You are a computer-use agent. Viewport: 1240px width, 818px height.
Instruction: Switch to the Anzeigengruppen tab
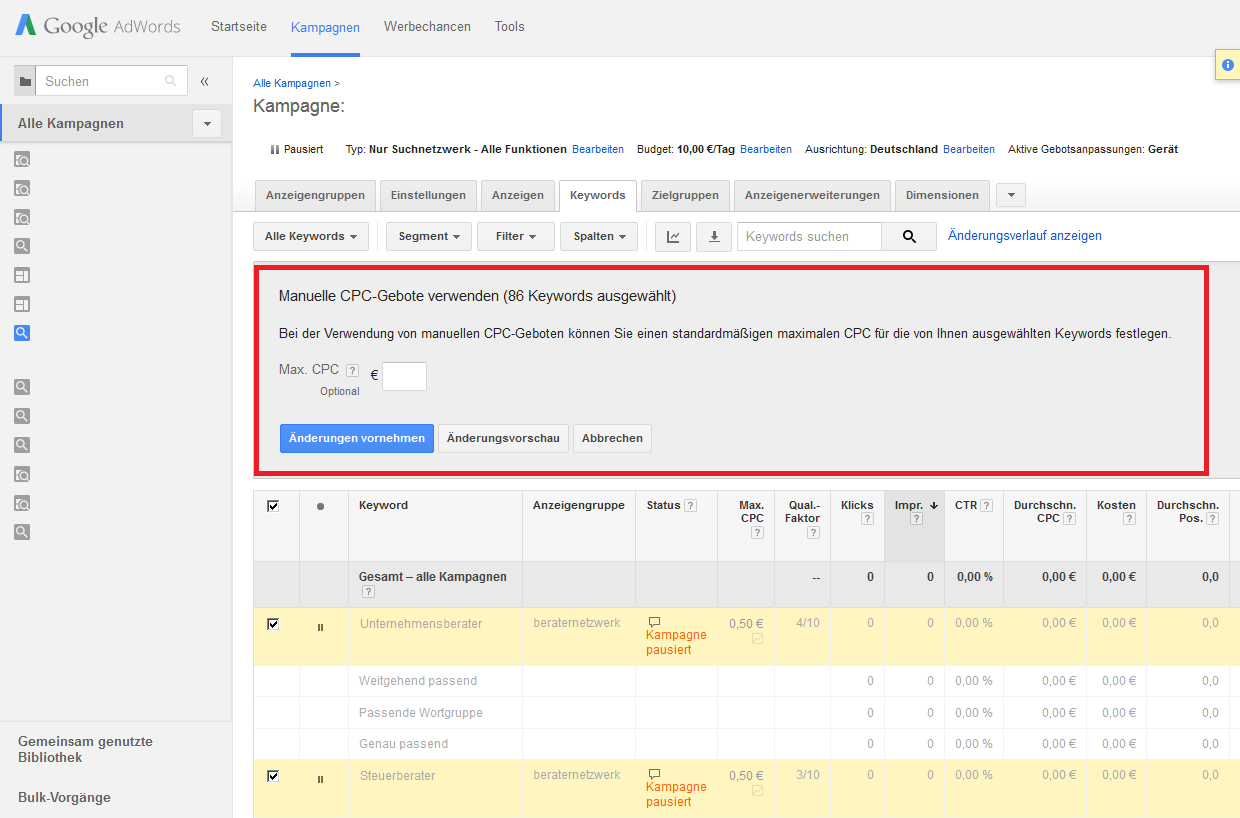316,195
